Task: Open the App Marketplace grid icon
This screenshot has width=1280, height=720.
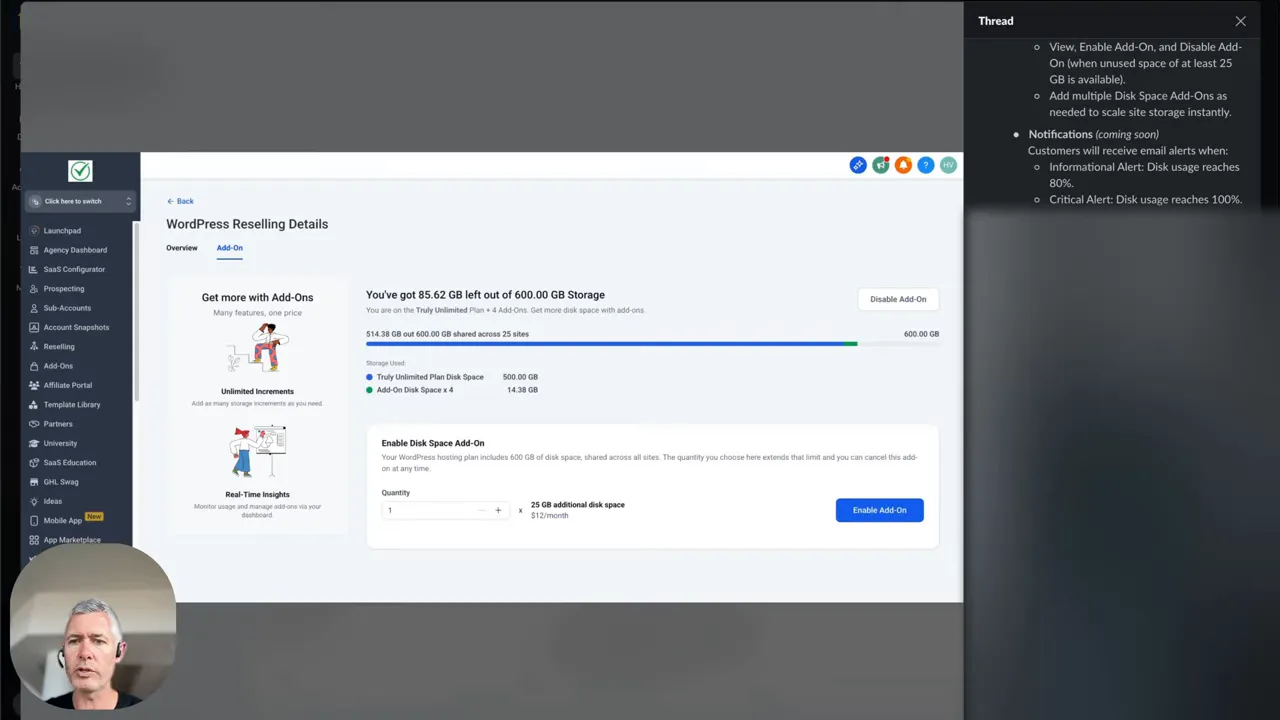Action: 34,540
